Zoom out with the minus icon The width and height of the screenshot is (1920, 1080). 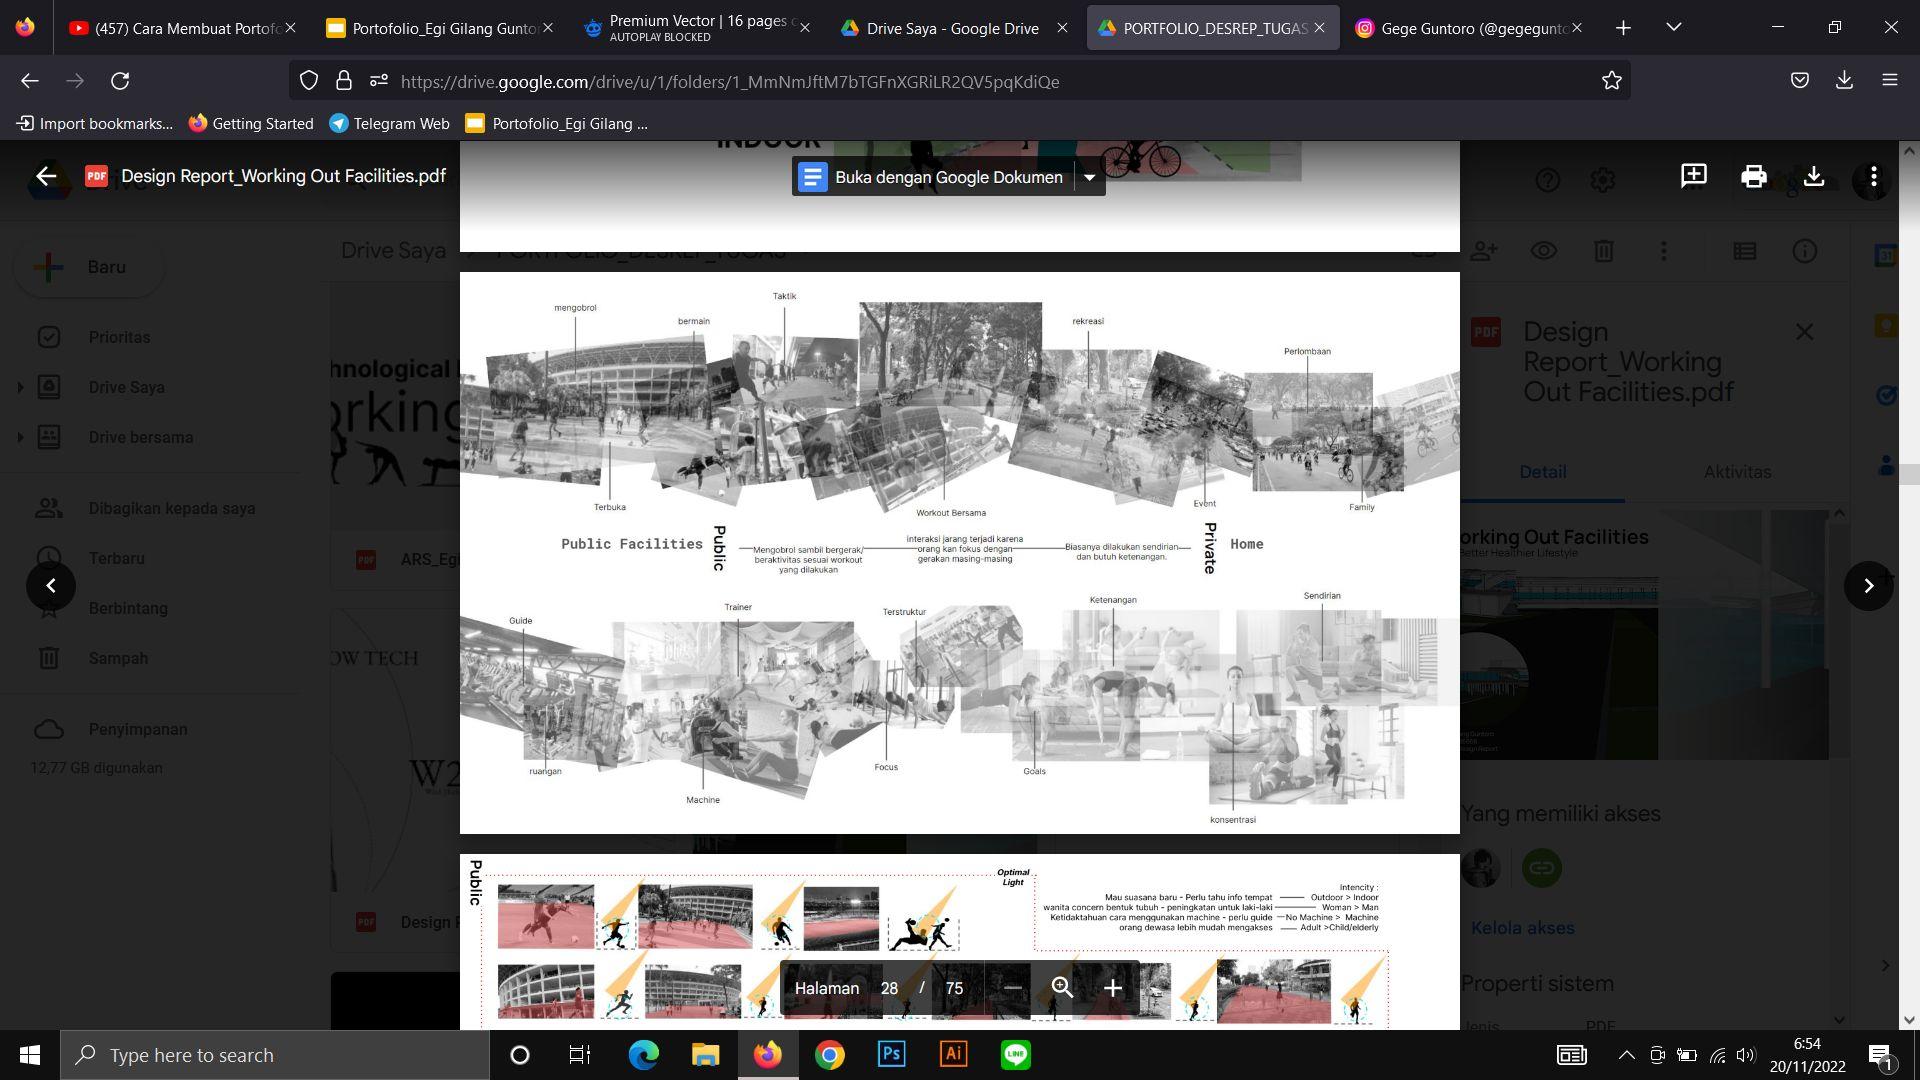click(1012, 988)
